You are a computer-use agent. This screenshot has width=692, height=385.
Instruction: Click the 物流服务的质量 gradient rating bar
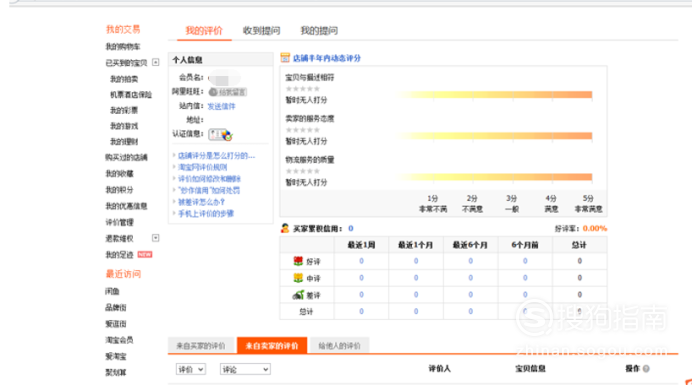pos(493,177)
